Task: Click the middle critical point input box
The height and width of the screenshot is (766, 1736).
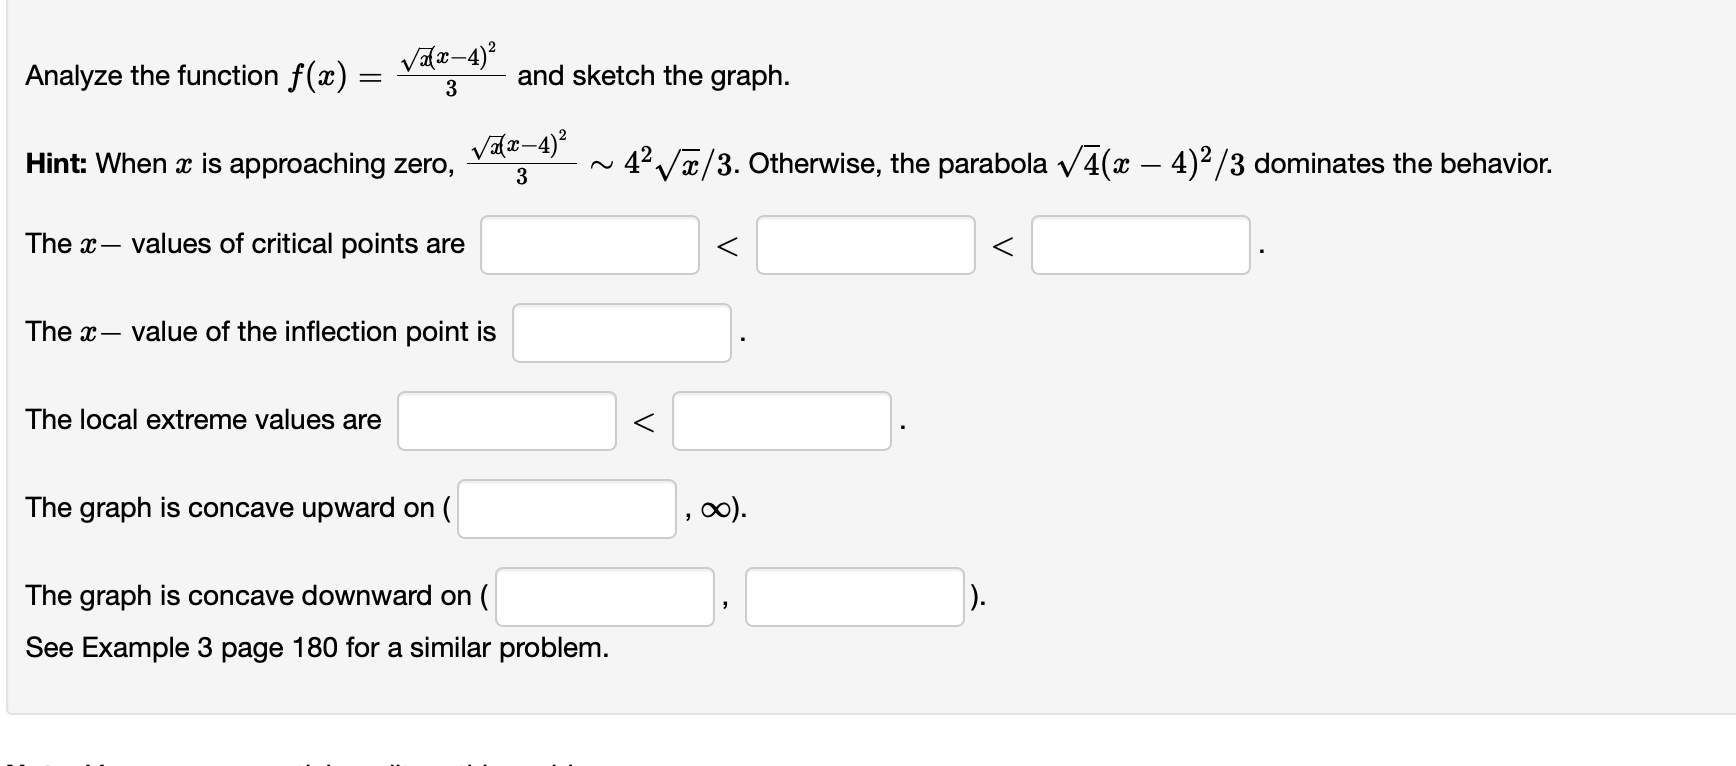Action: point(866,244)
